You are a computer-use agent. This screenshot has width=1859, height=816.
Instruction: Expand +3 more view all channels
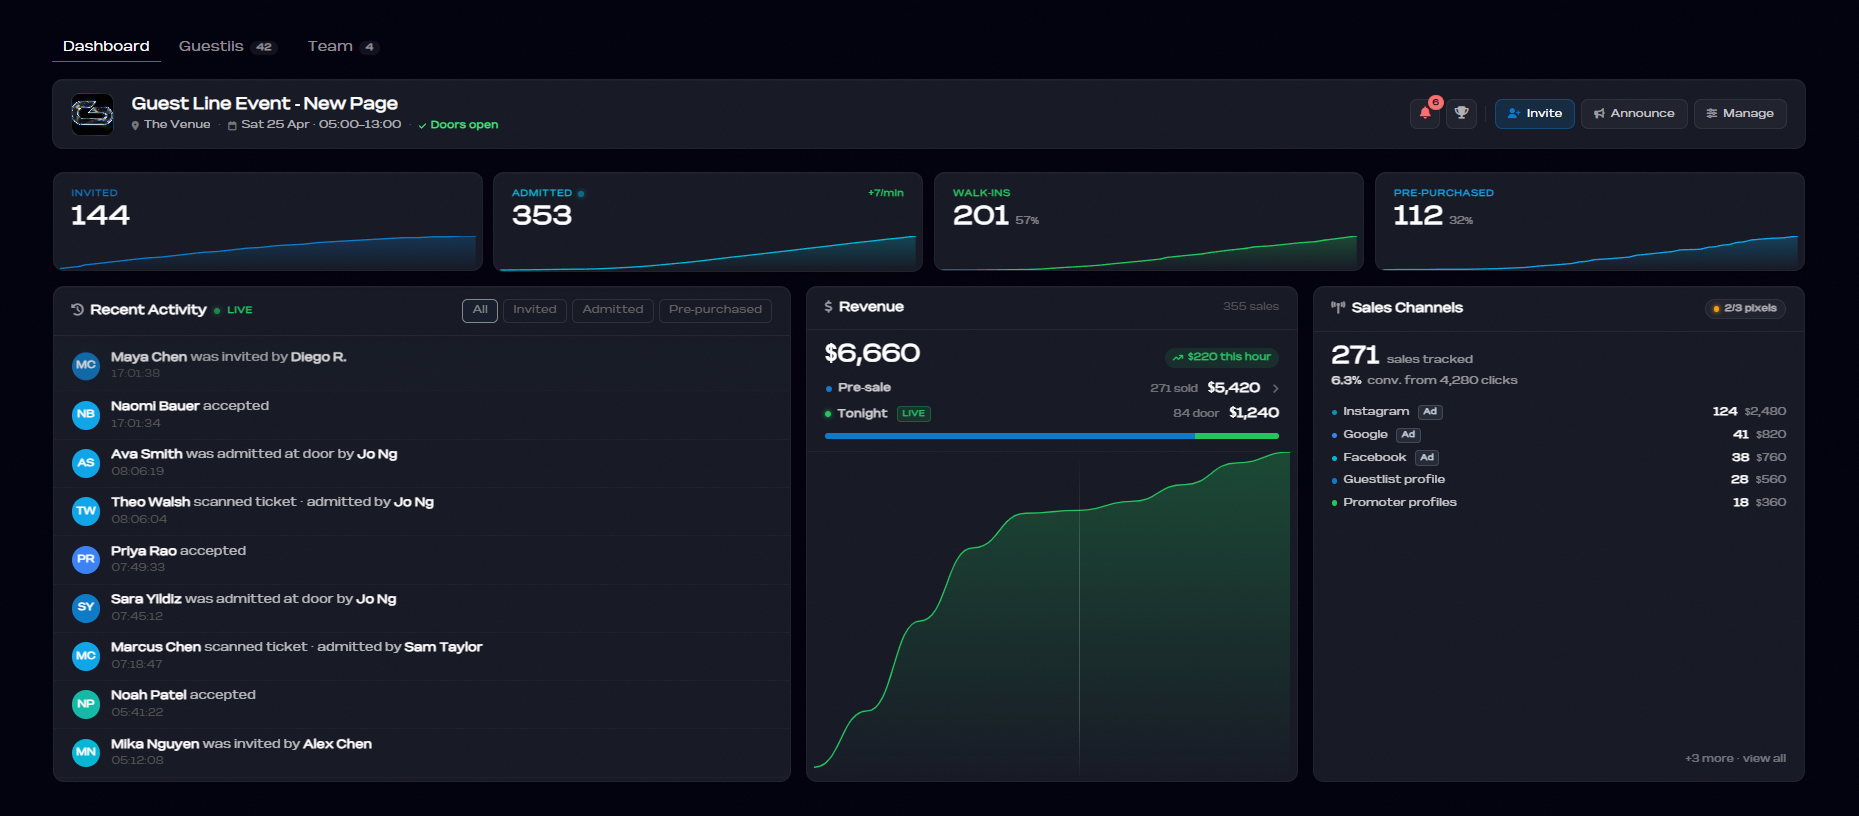pos(1735,758)
